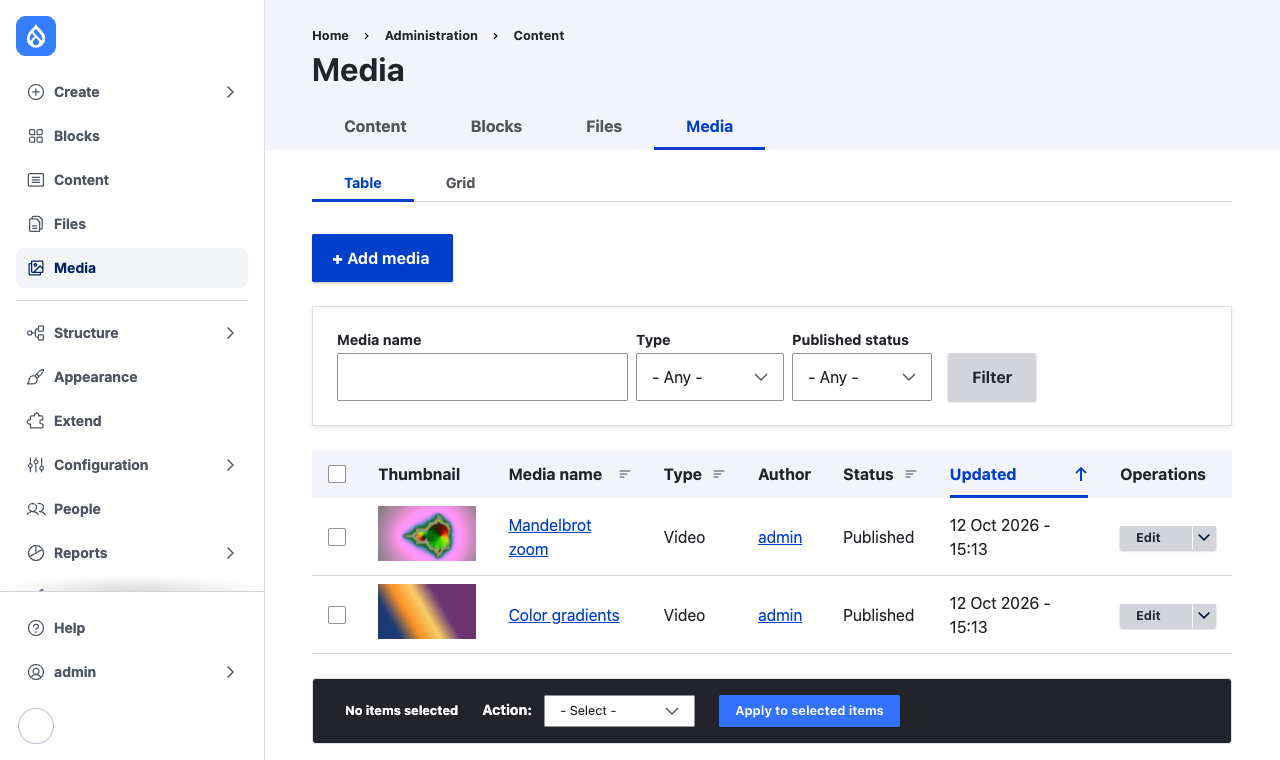The image size is (1280, 760).
Task: Expand the Configuration submenu chevron
Action: [x=230, y=465]
